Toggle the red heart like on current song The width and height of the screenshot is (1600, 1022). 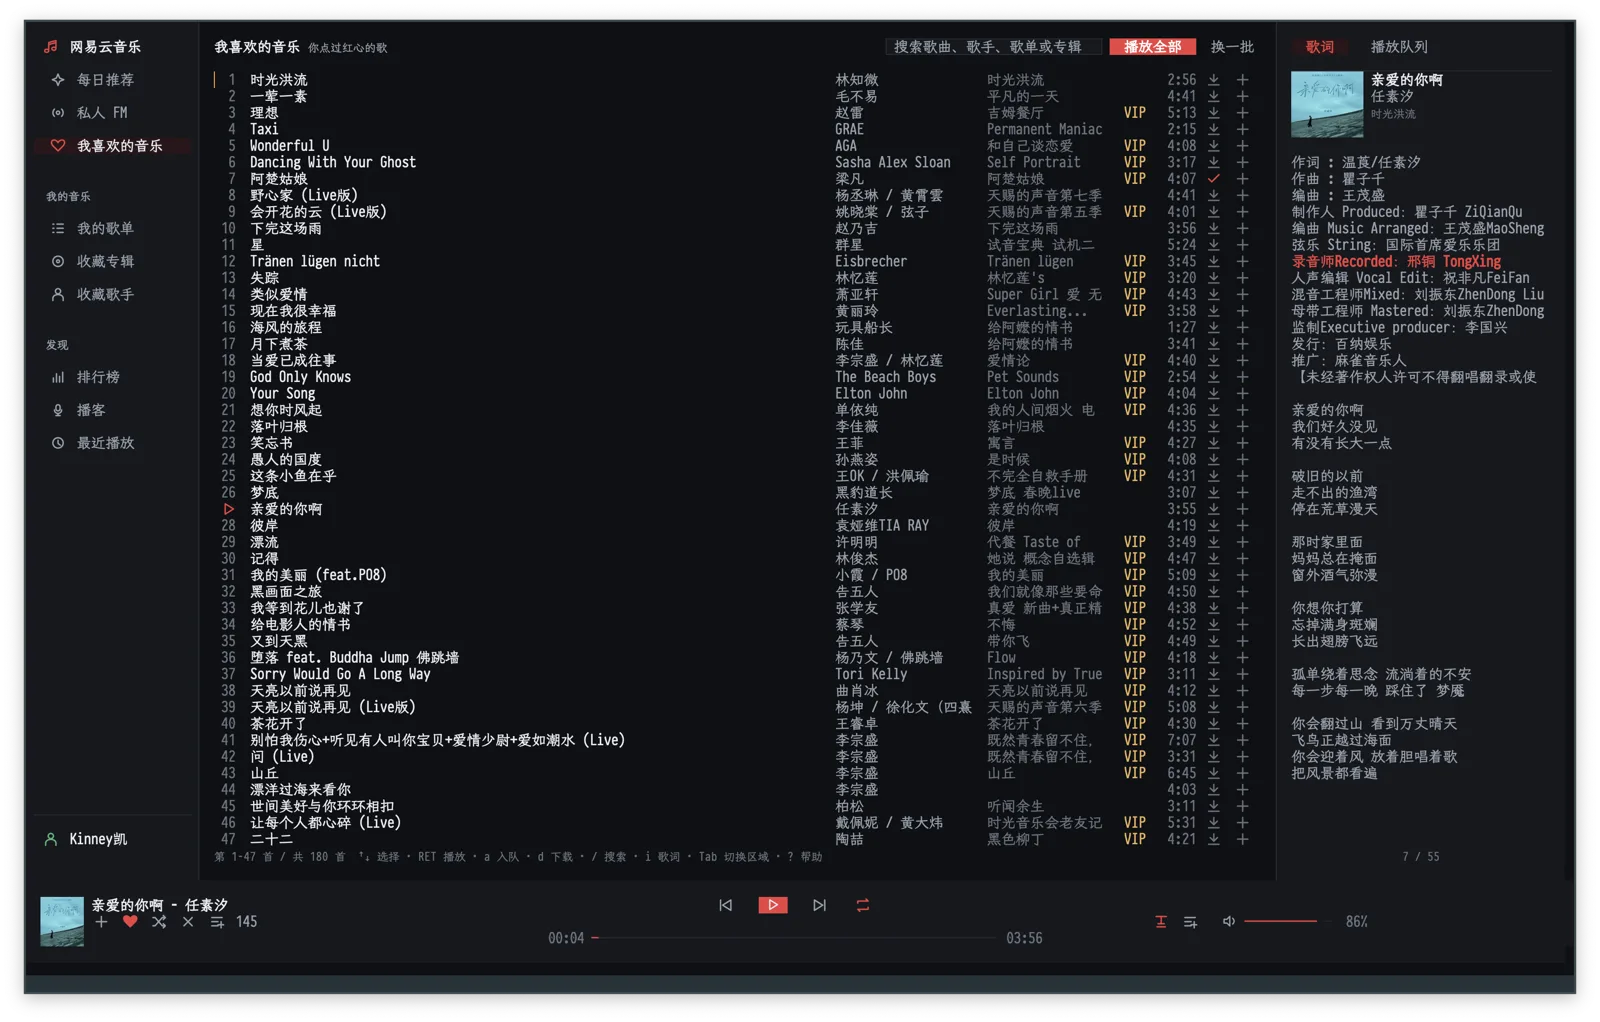(130, 922)
